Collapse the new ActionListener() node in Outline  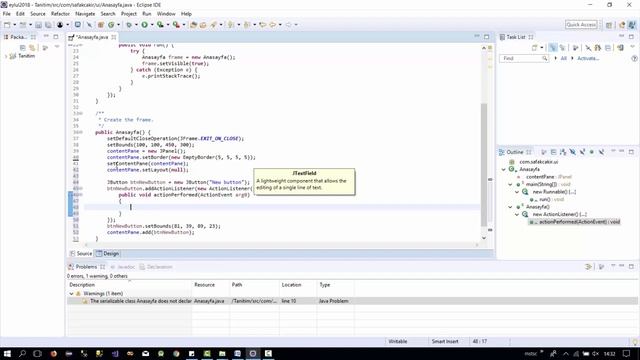tap(517, 214)
